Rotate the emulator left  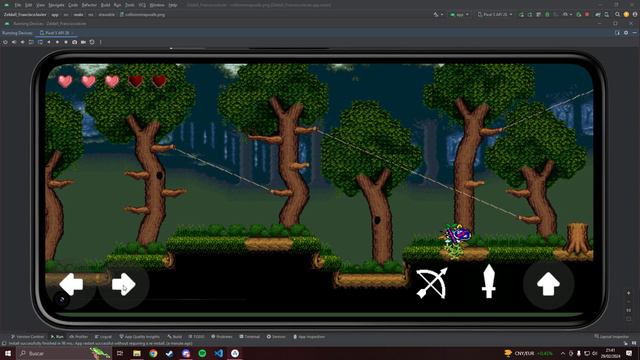(x=31, y=42)
